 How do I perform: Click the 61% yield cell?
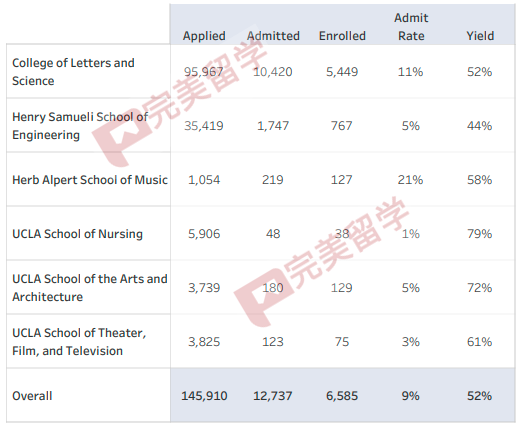[479, 342]
